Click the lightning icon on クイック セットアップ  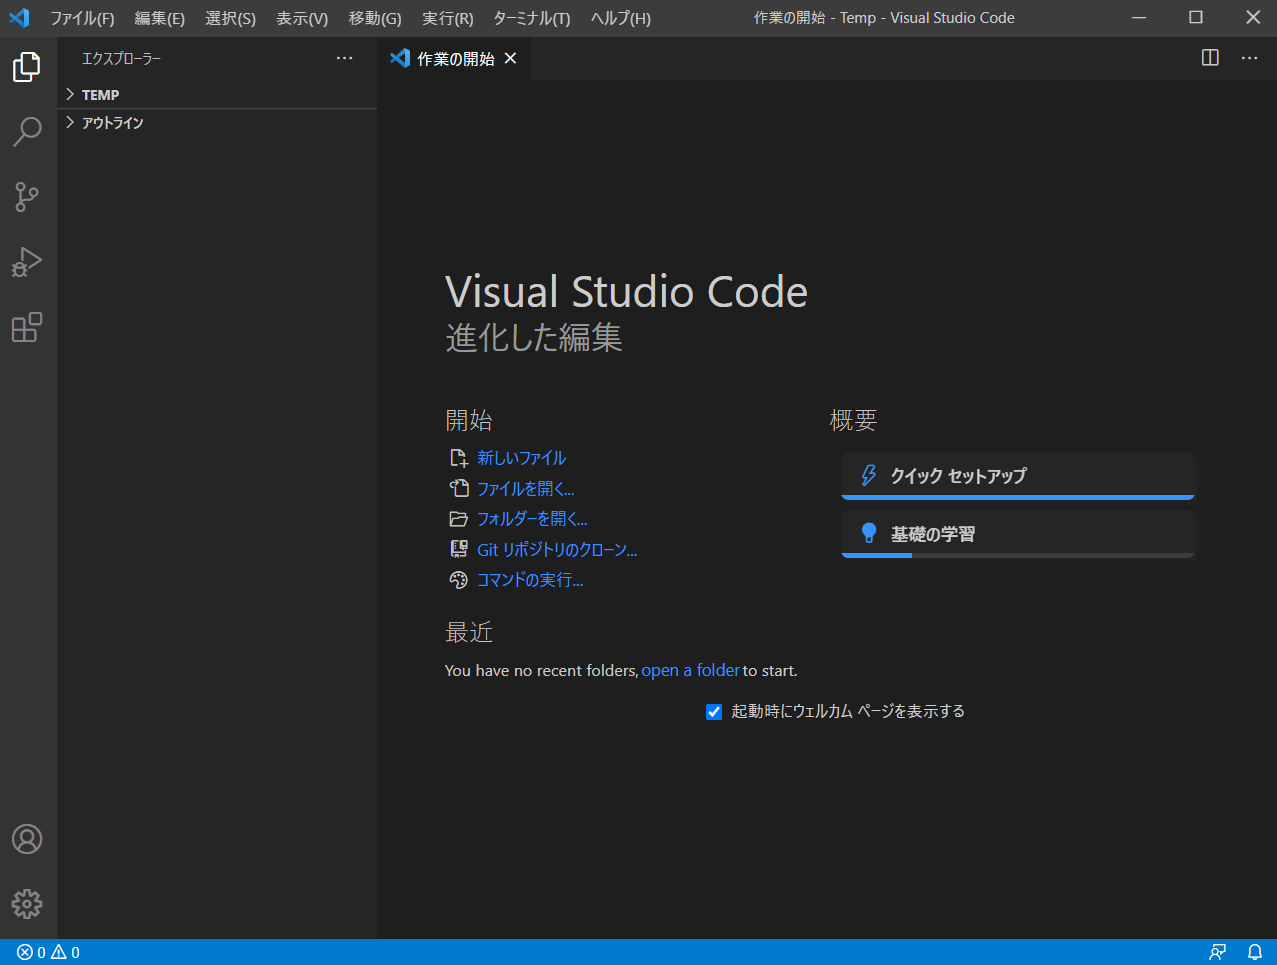tap(869, 475)
